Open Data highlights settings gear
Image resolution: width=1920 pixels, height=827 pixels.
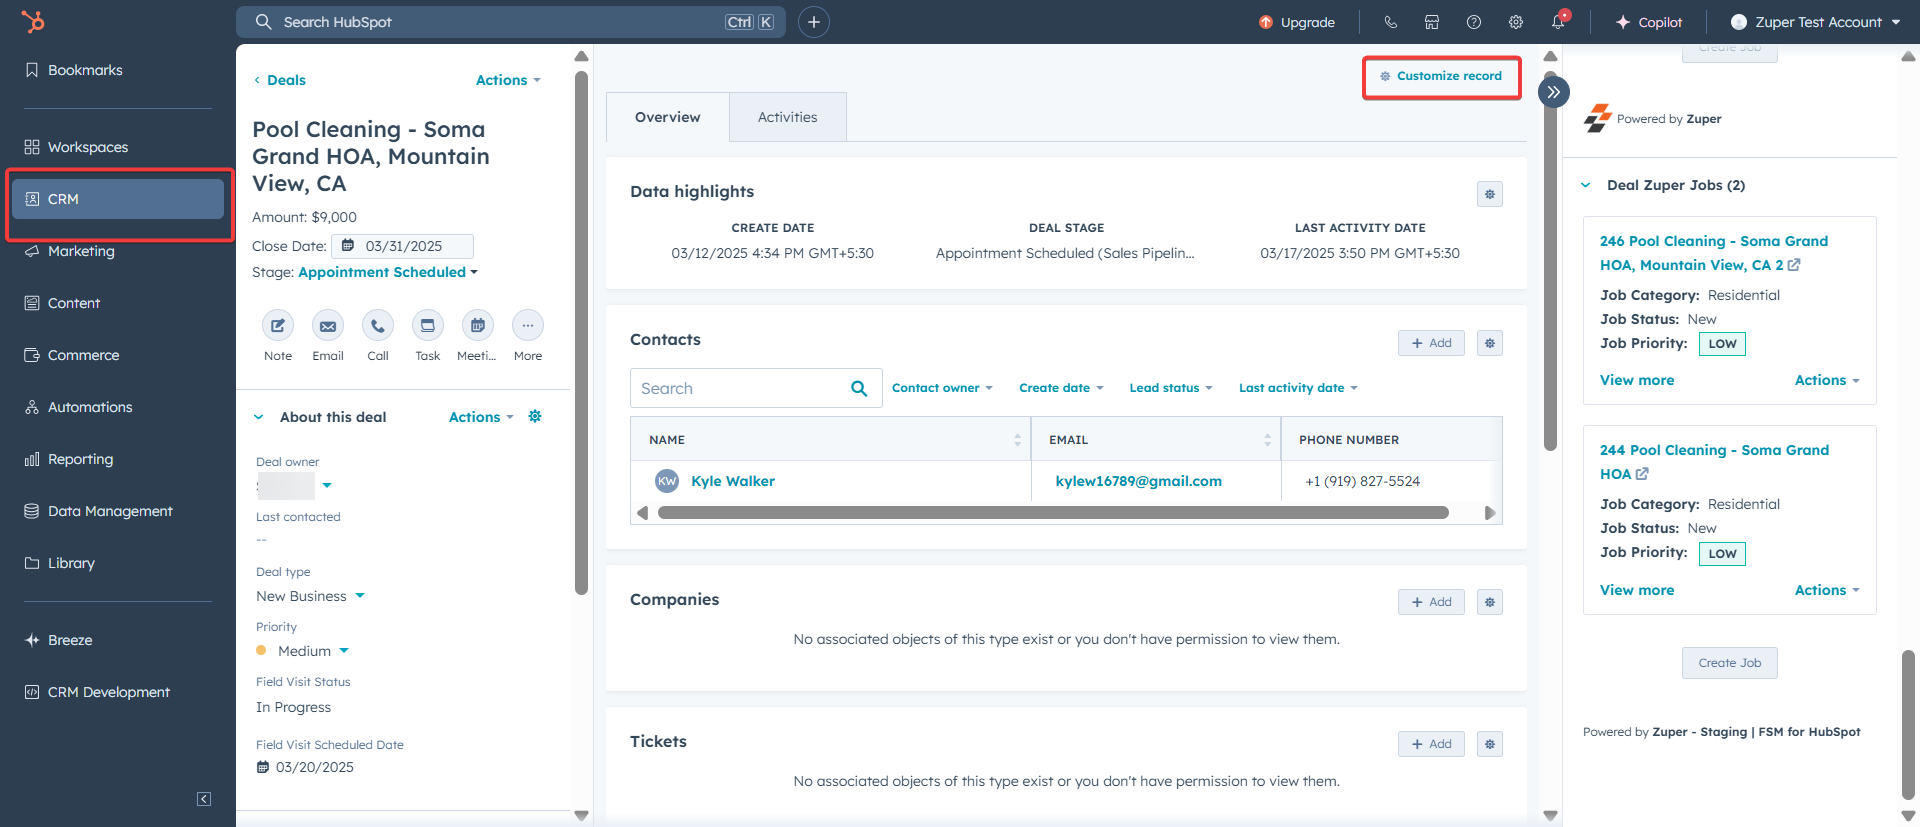point(1490,194)
